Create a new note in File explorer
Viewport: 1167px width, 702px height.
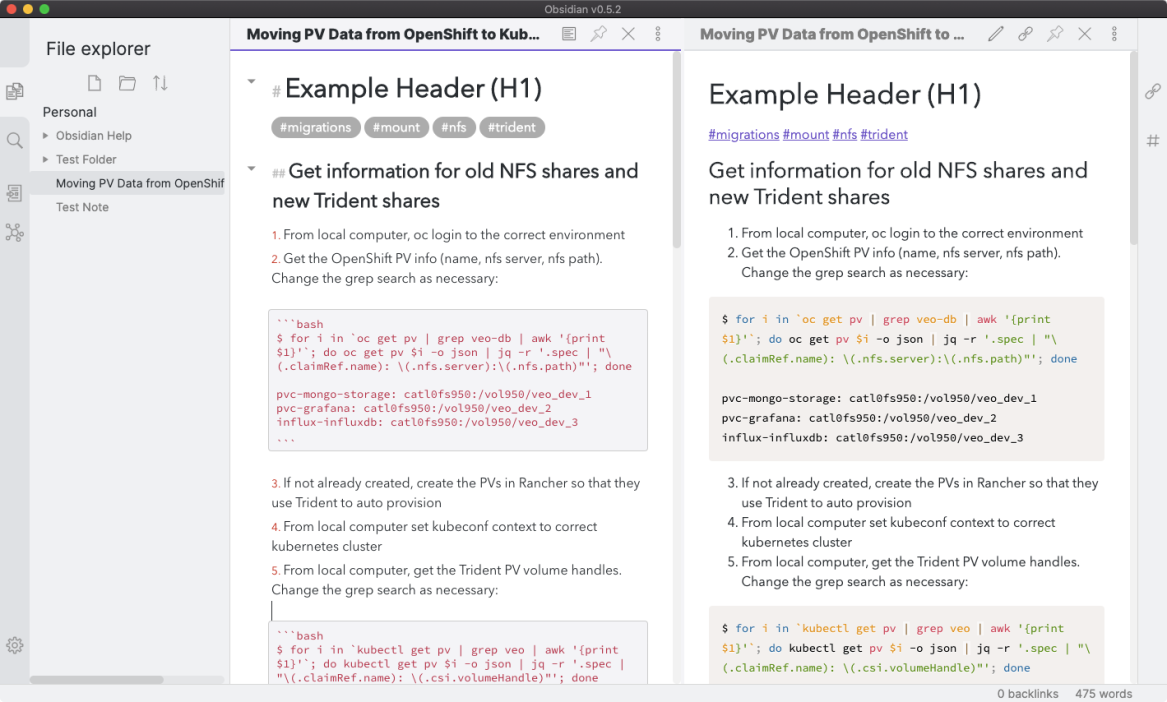(95, 83)
